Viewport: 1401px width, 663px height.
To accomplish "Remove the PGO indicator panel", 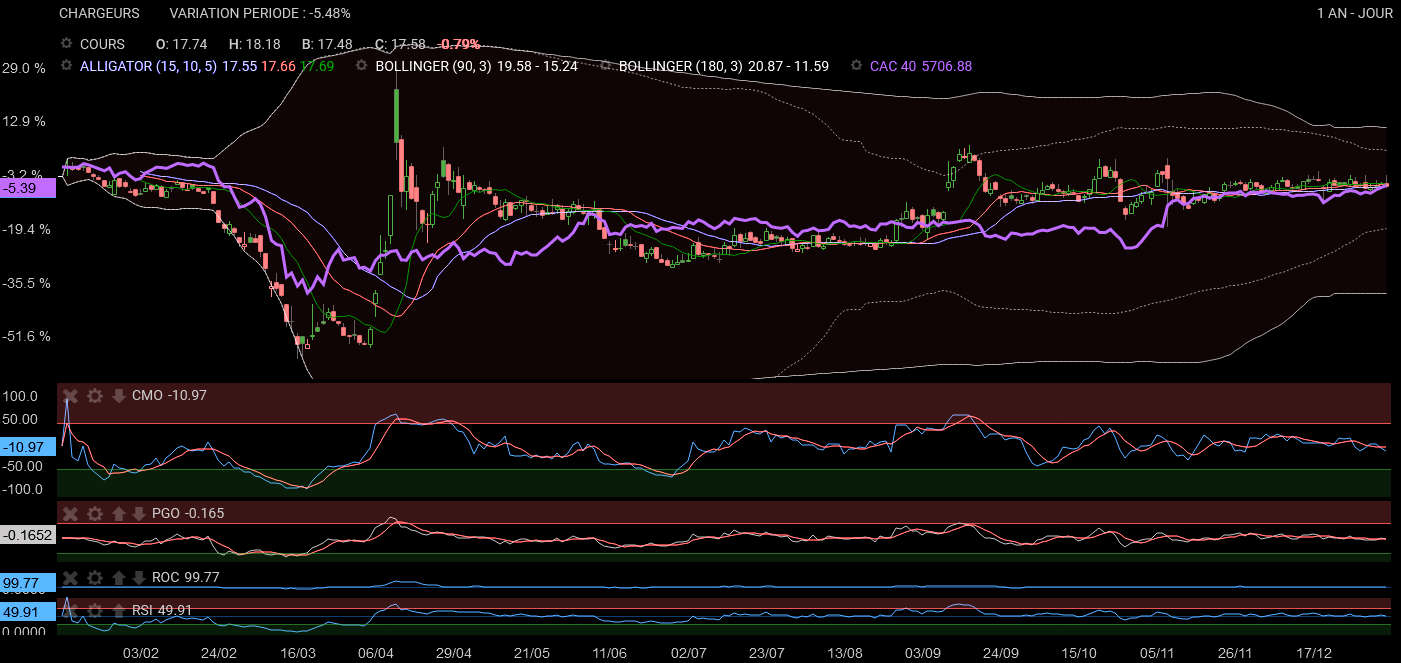I will tap(71, 514).
